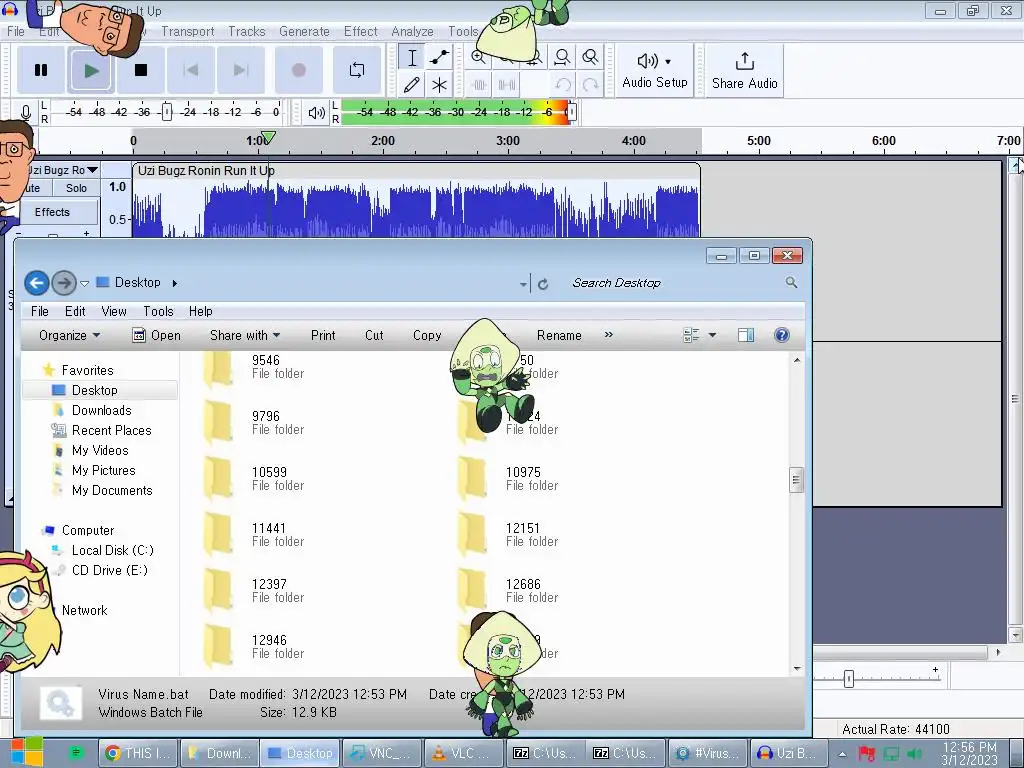Open the Generate menu
Viewport: 1024px width, 768px height.
pyautogui.click(x=304, y=31)
